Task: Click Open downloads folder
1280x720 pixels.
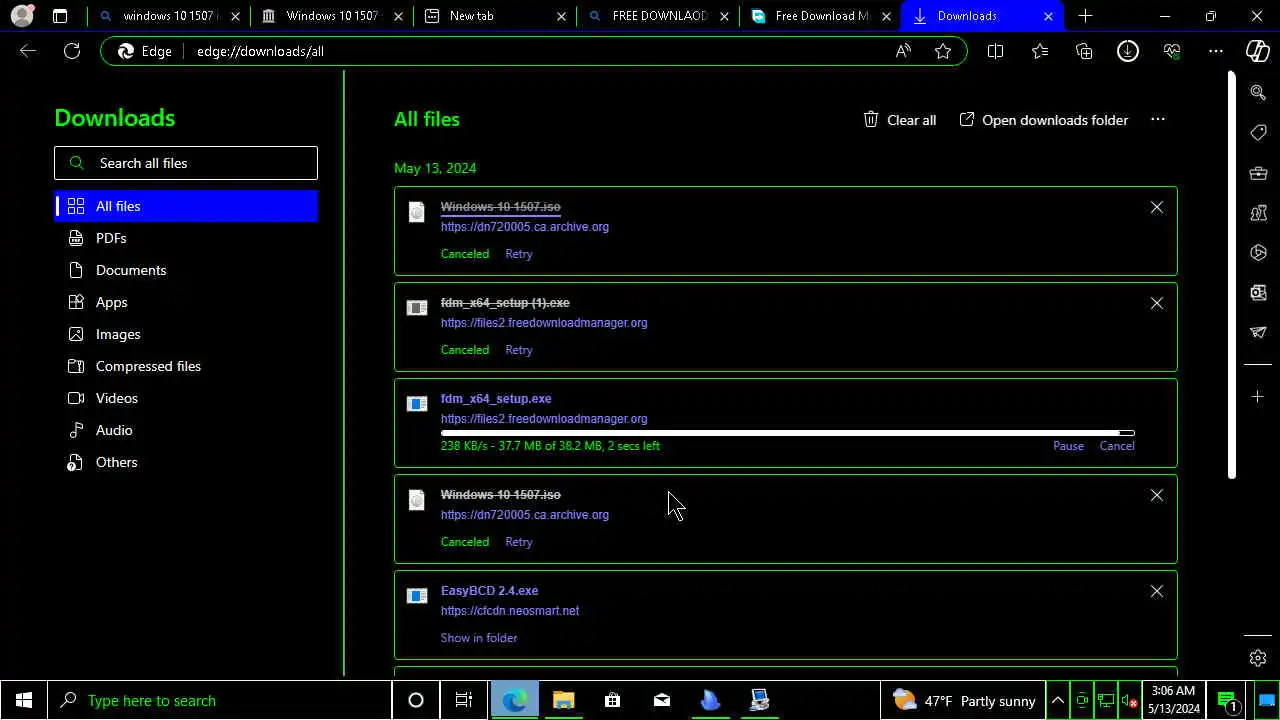Action: 1044,119
